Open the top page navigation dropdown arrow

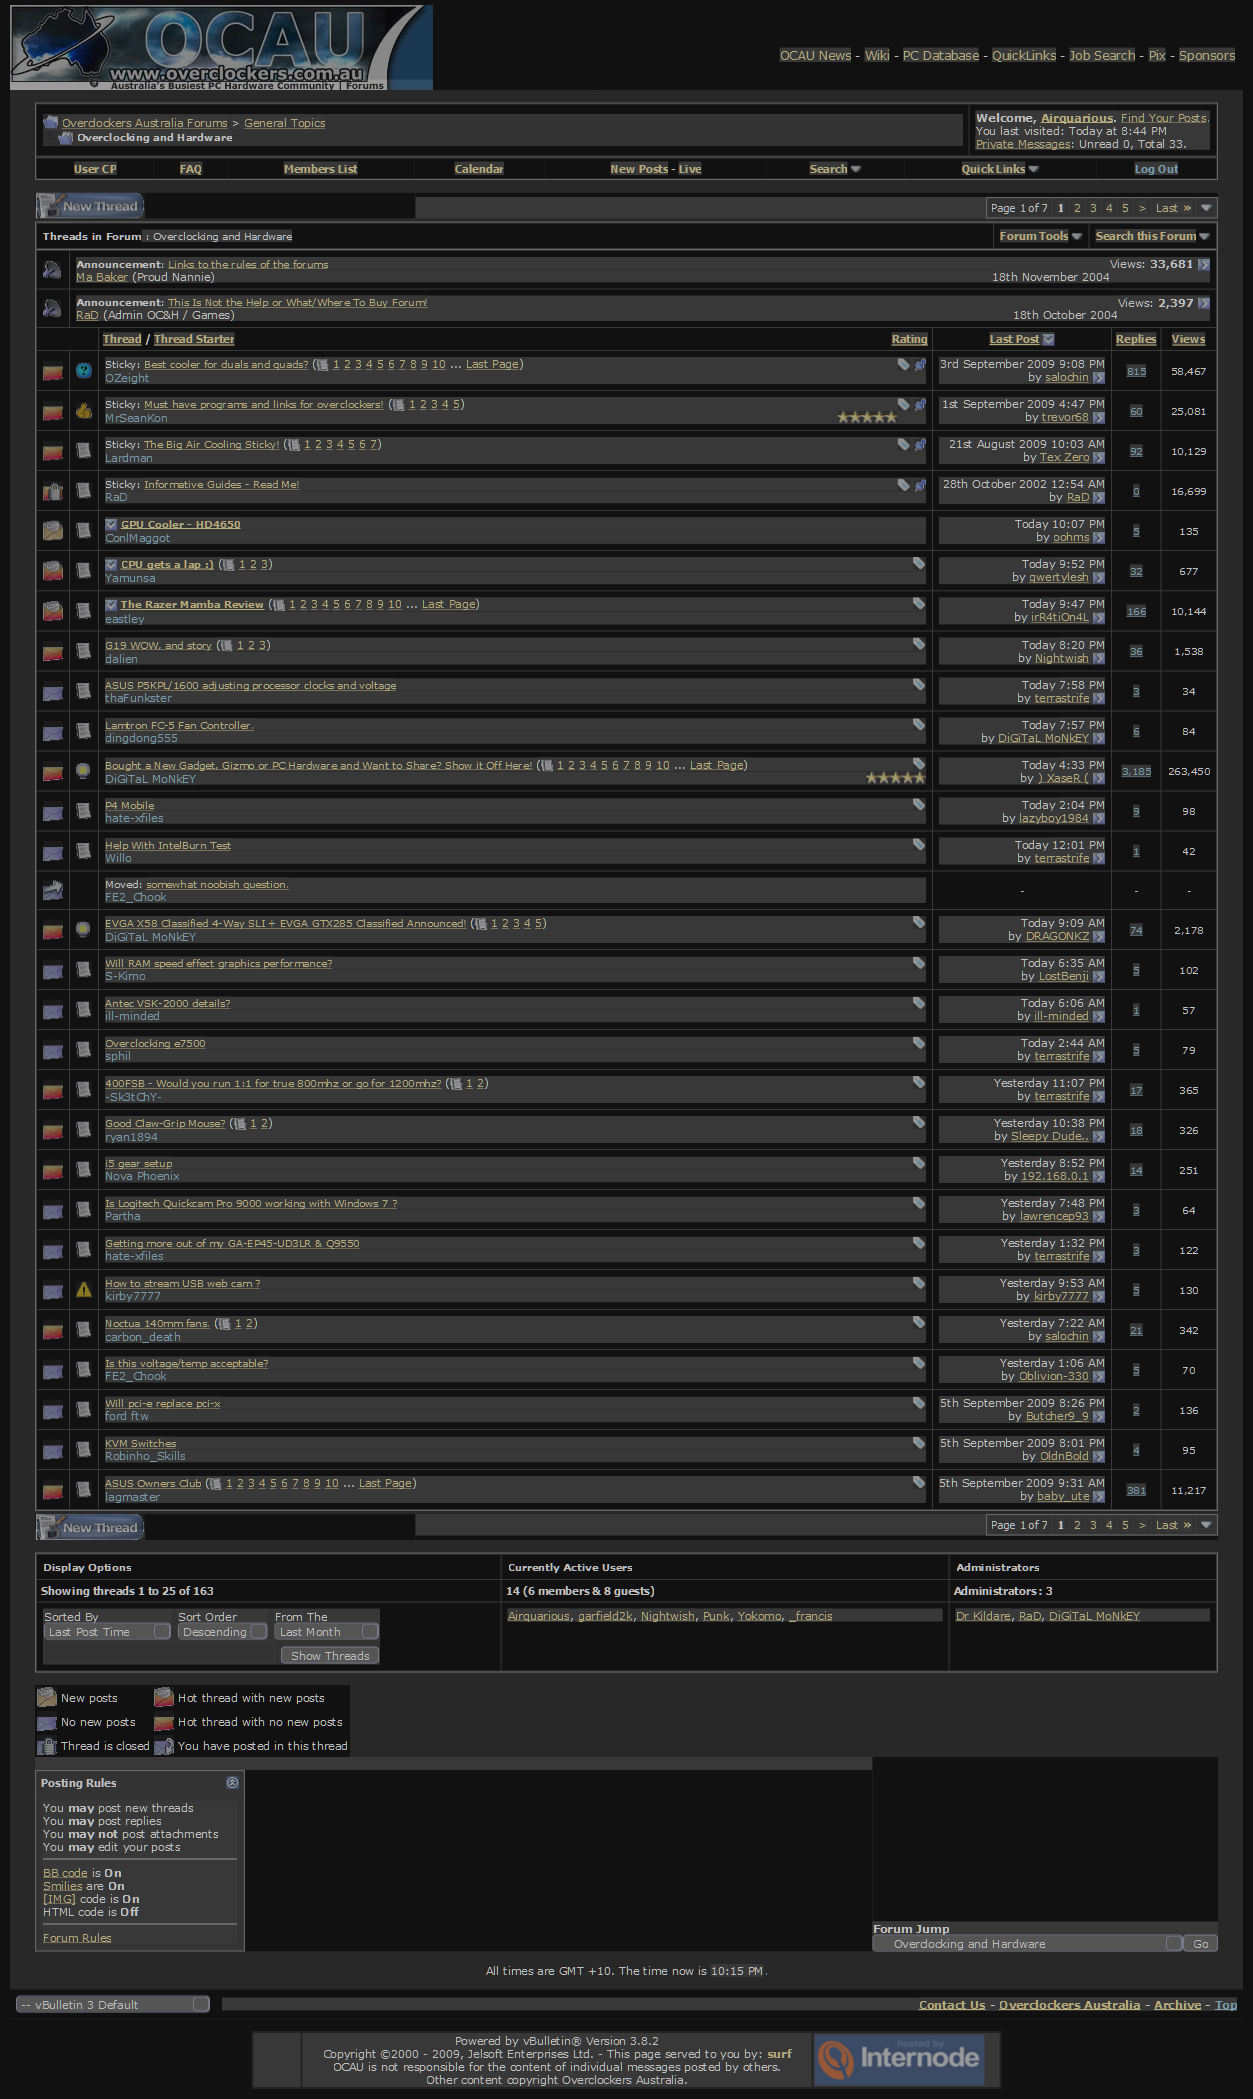[x=1206, y=208]
